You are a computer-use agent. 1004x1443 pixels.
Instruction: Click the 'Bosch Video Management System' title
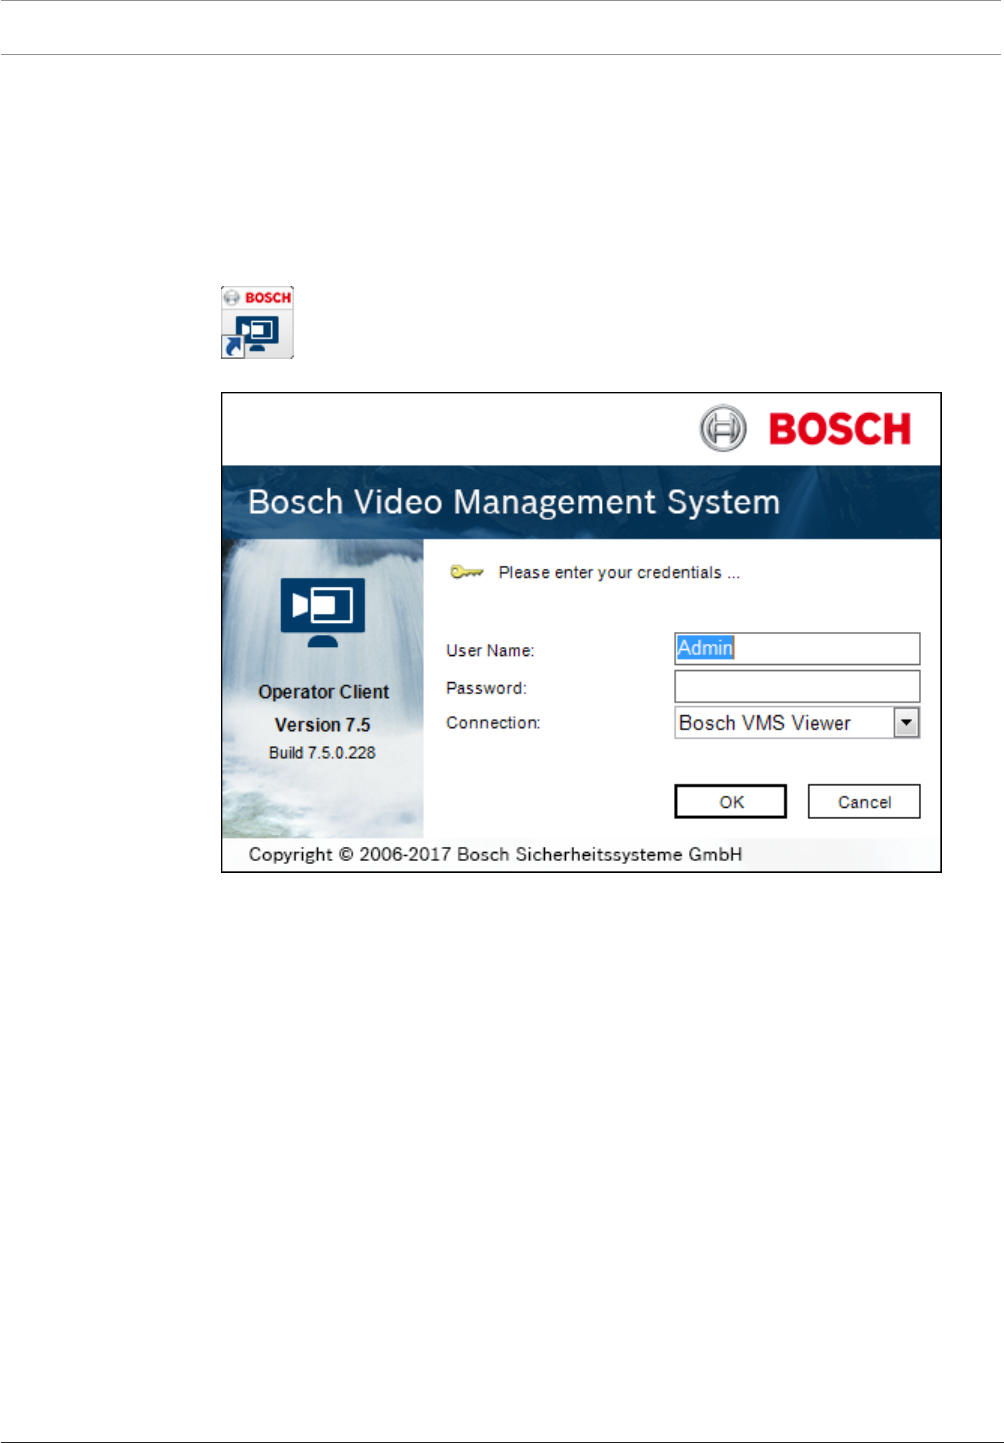coord(514,501)
